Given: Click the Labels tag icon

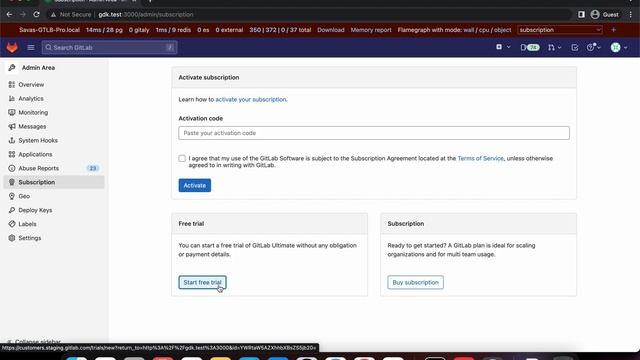Looking at the screenshot, I should pyautogui.click(x=12, y=224).
